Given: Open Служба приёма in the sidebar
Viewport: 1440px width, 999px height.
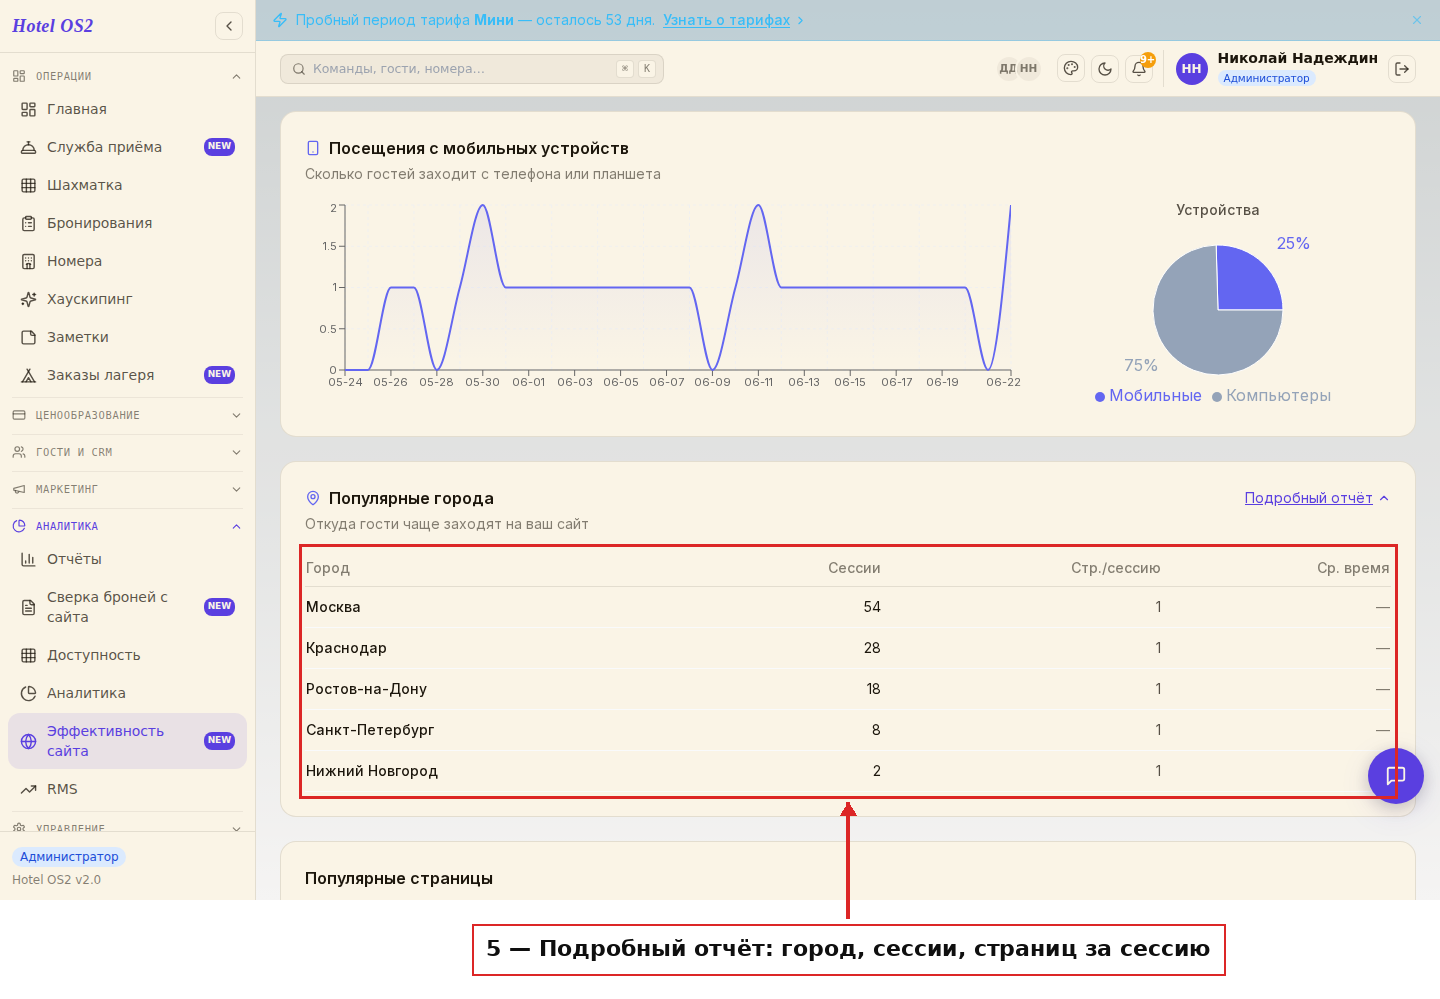Looking at the screenshot, I should tap(128, 147).
